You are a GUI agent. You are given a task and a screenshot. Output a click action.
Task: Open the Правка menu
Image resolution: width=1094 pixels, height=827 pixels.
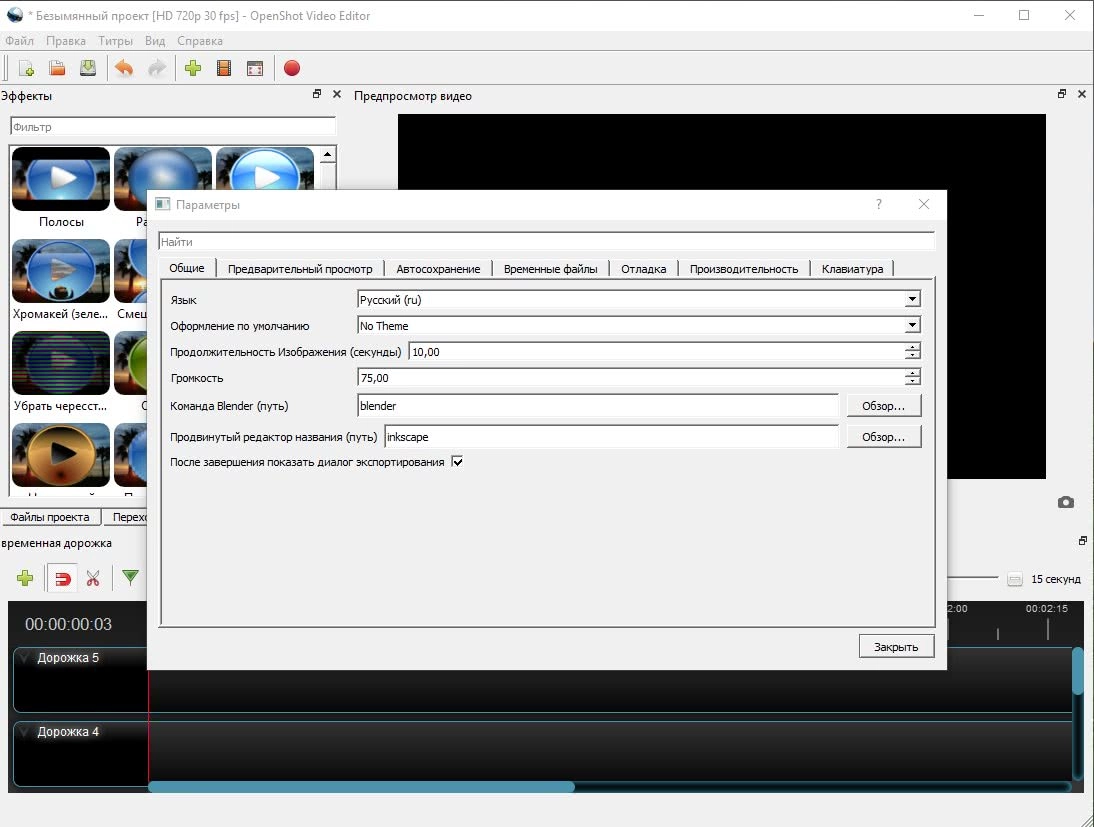66,40
